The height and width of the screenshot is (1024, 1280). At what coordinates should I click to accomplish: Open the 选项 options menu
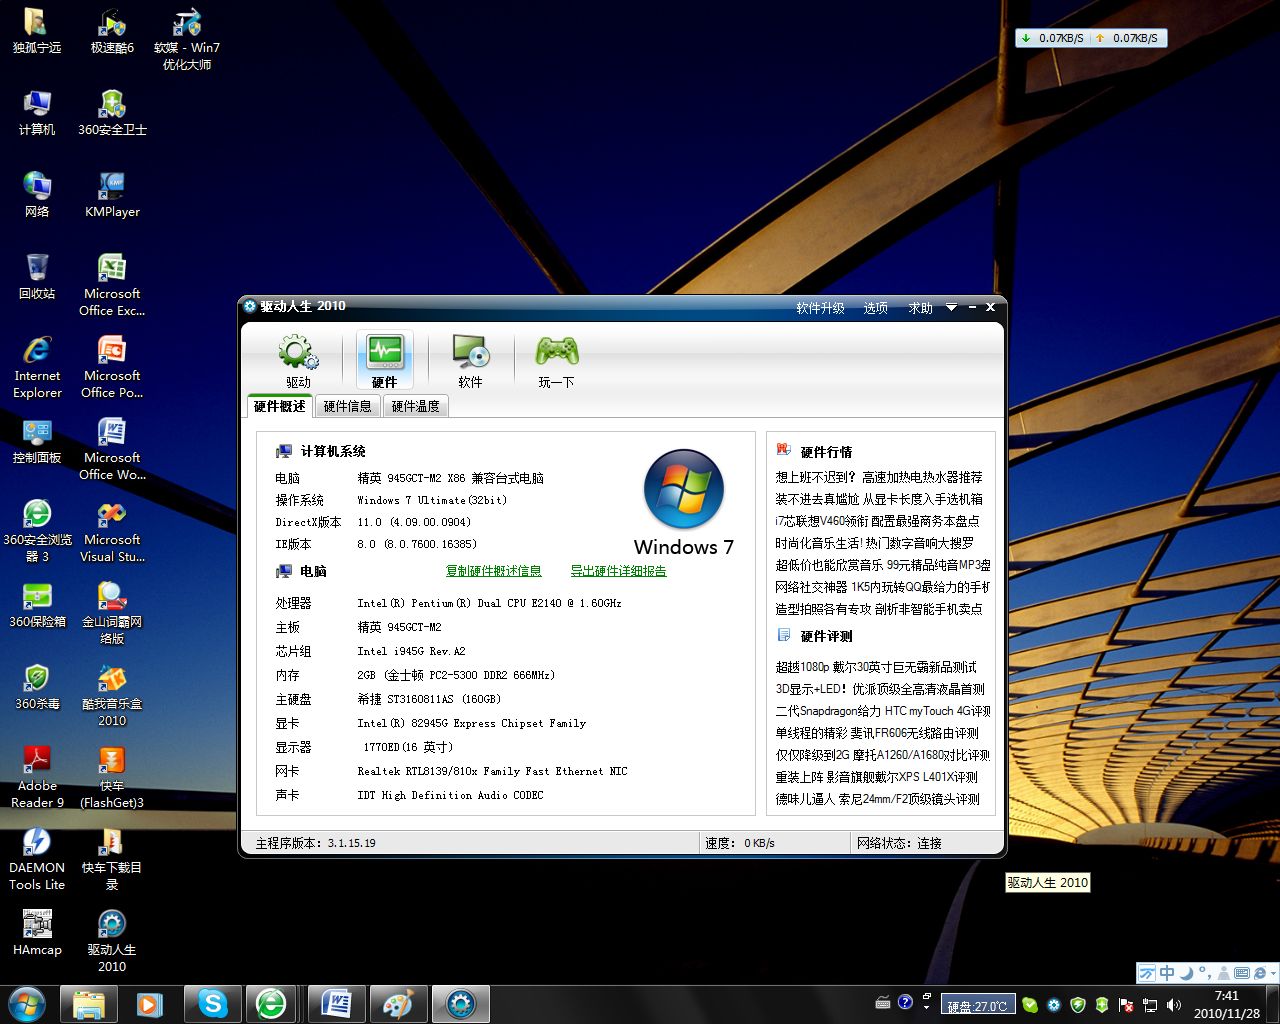click(x=876, y=308)
